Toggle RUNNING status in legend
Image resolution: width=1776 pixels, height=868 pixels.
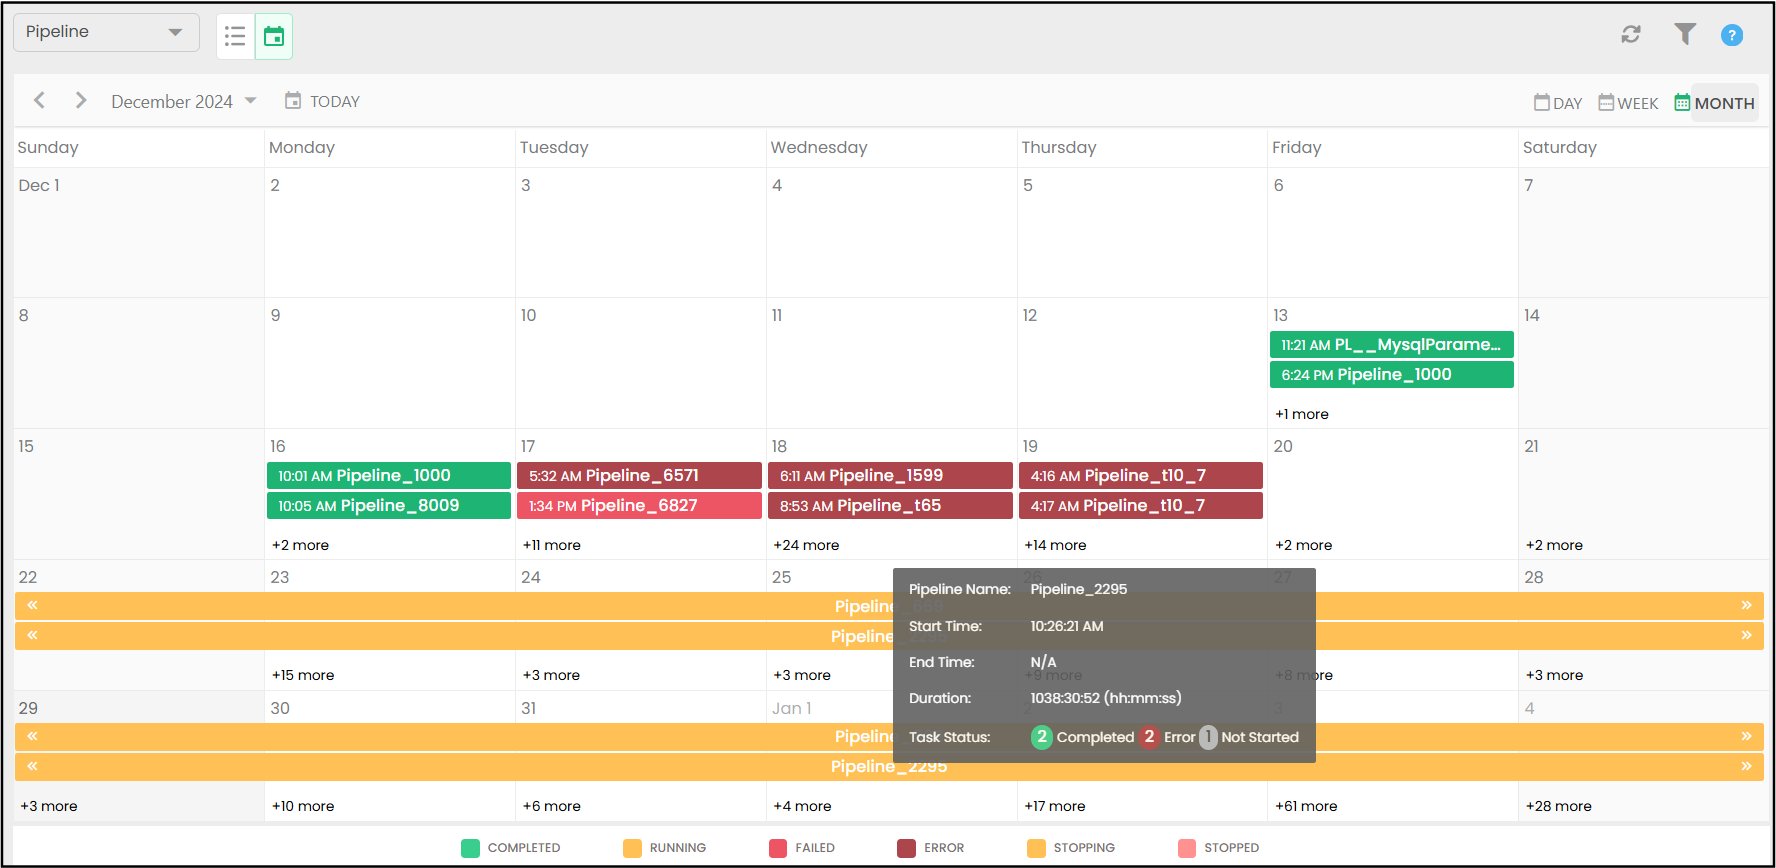(x=632, y=848)
